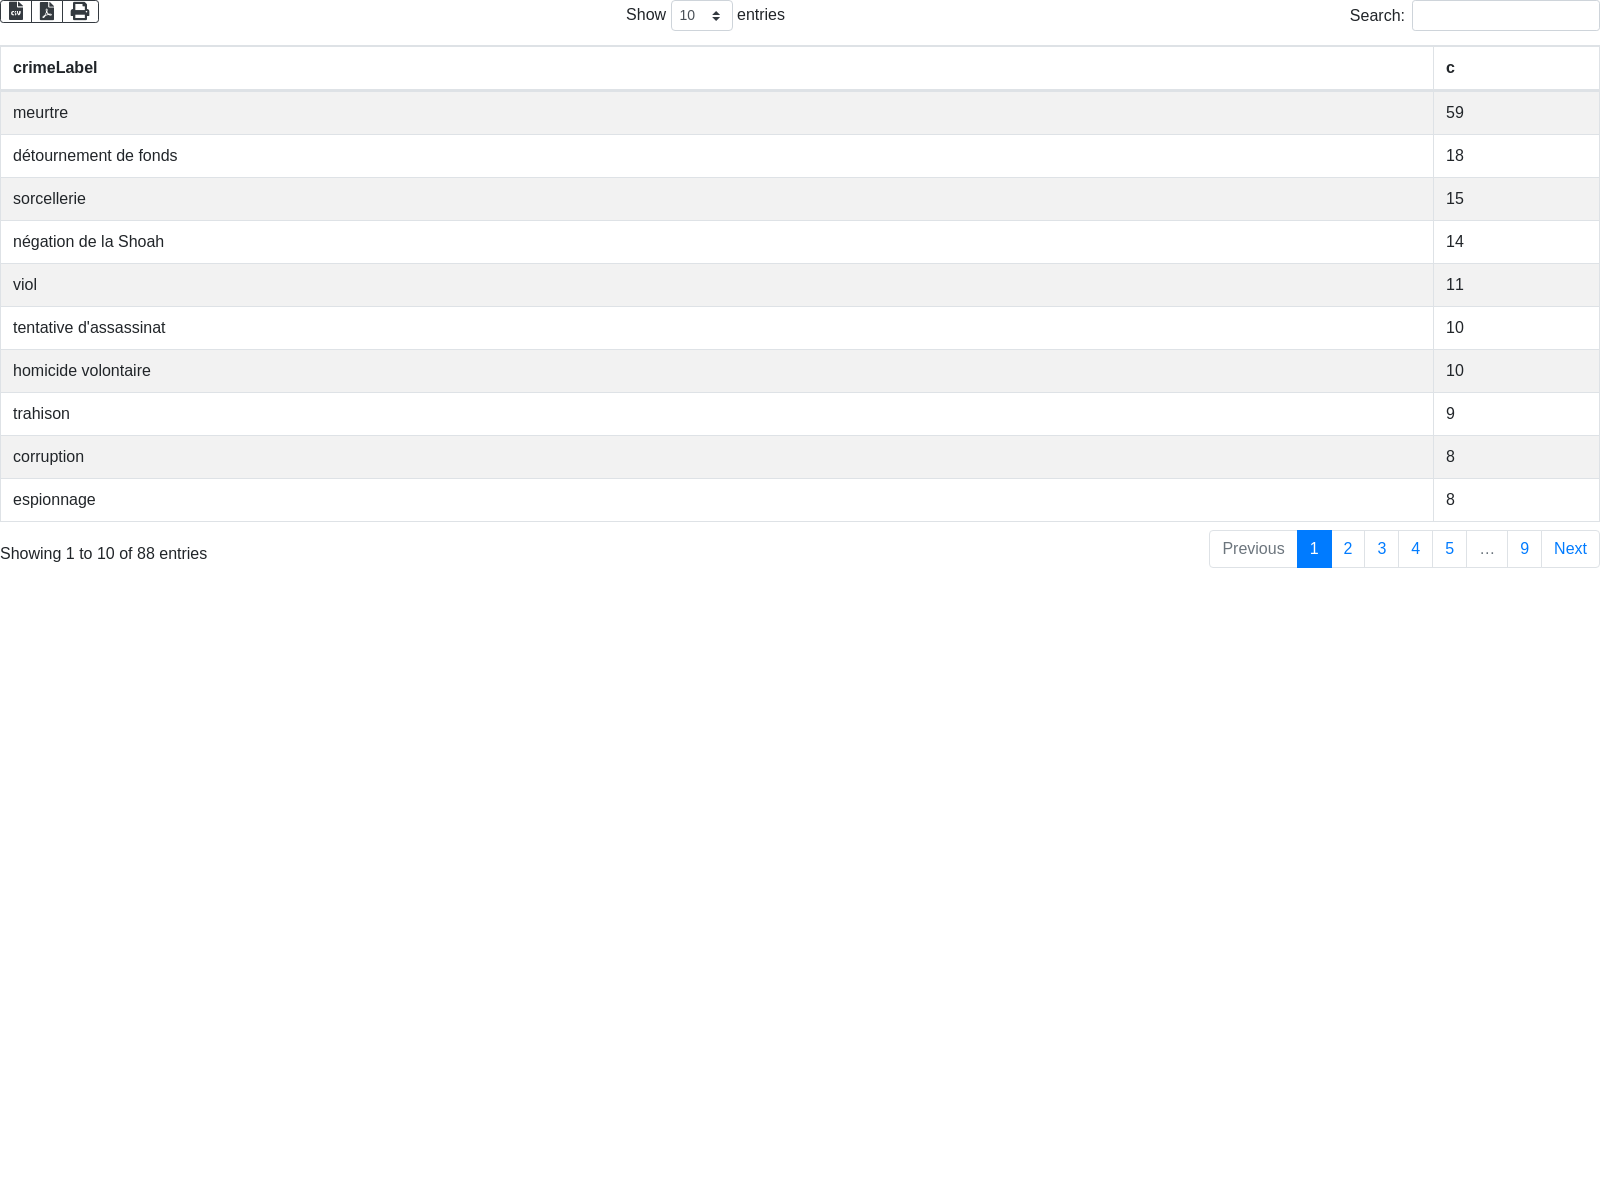The image size is (1600, 1200).
Task: Select the current page 1 button
Action: click(1314, 549)
